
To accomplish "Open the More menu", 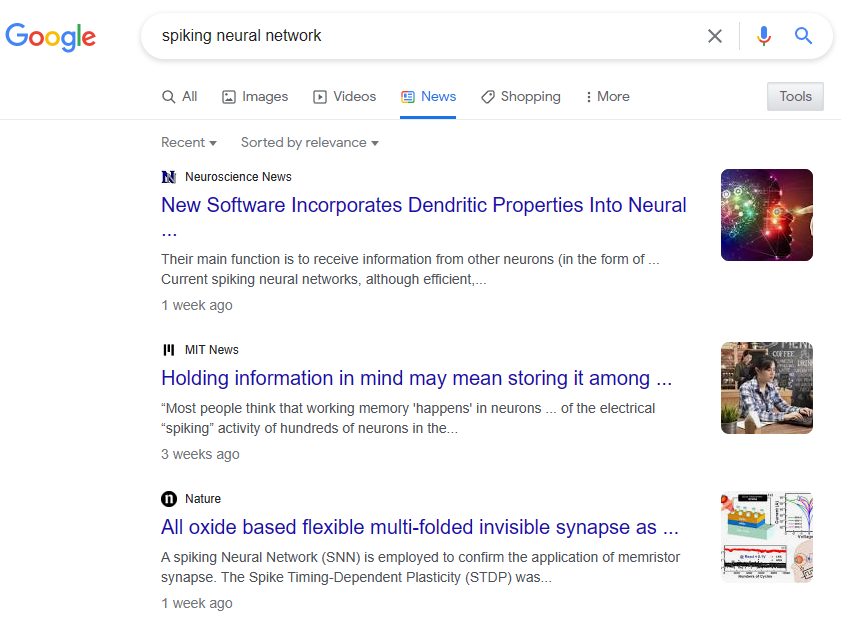I will tap(608, 97).
